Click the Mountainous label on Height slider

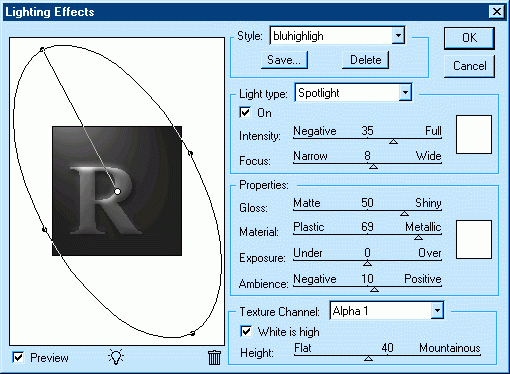pyautogui.click(x=450, y=348)
